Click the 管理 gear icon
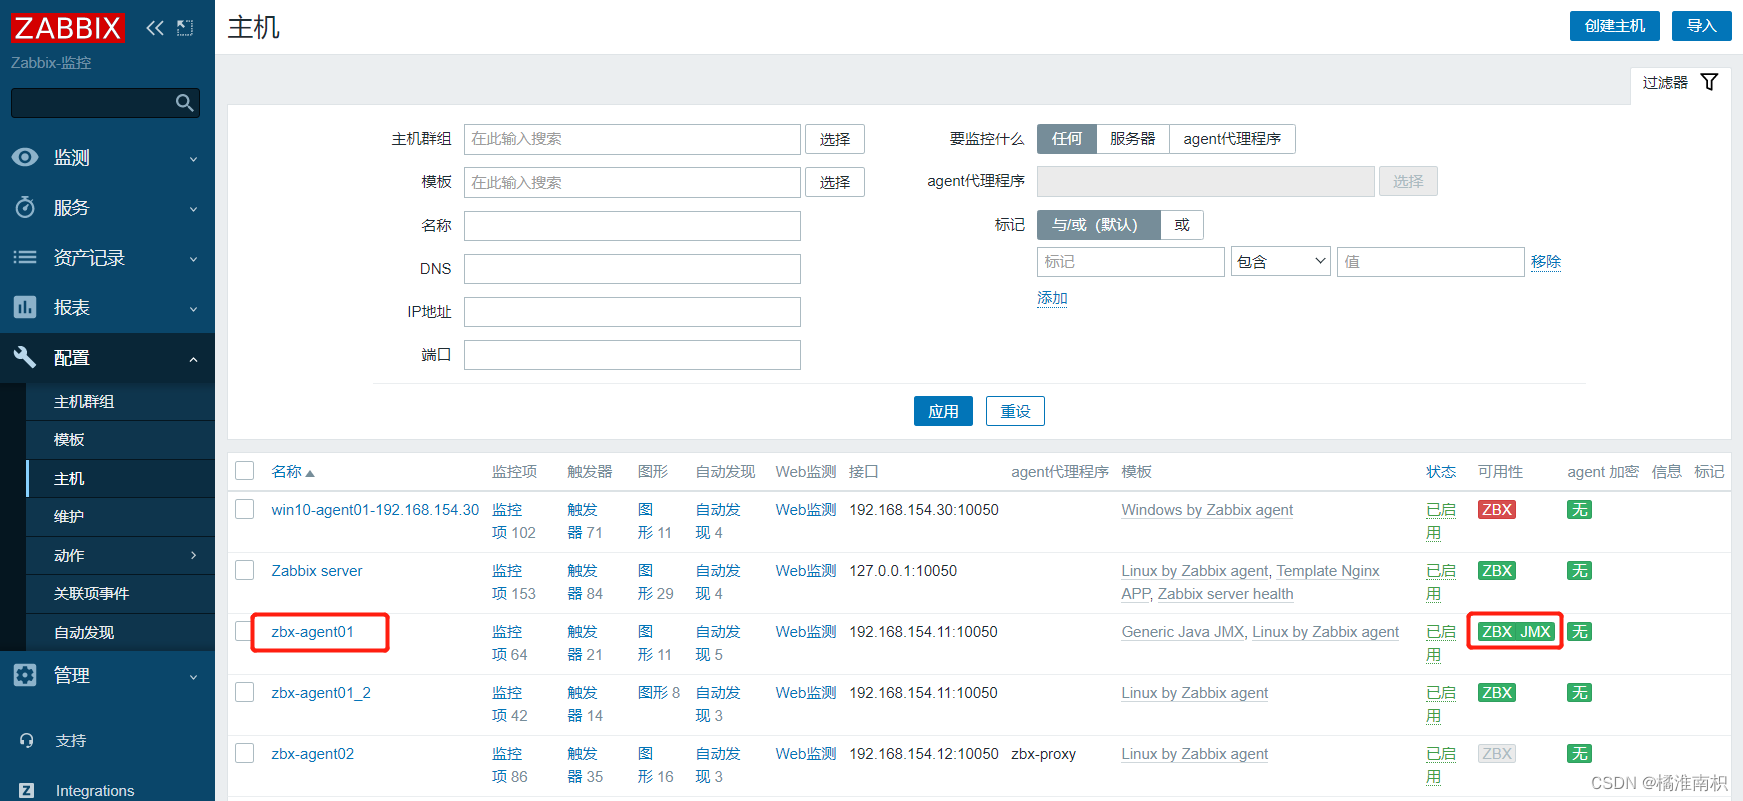Viewport: 1743px width, 801px height. point(25,675)
